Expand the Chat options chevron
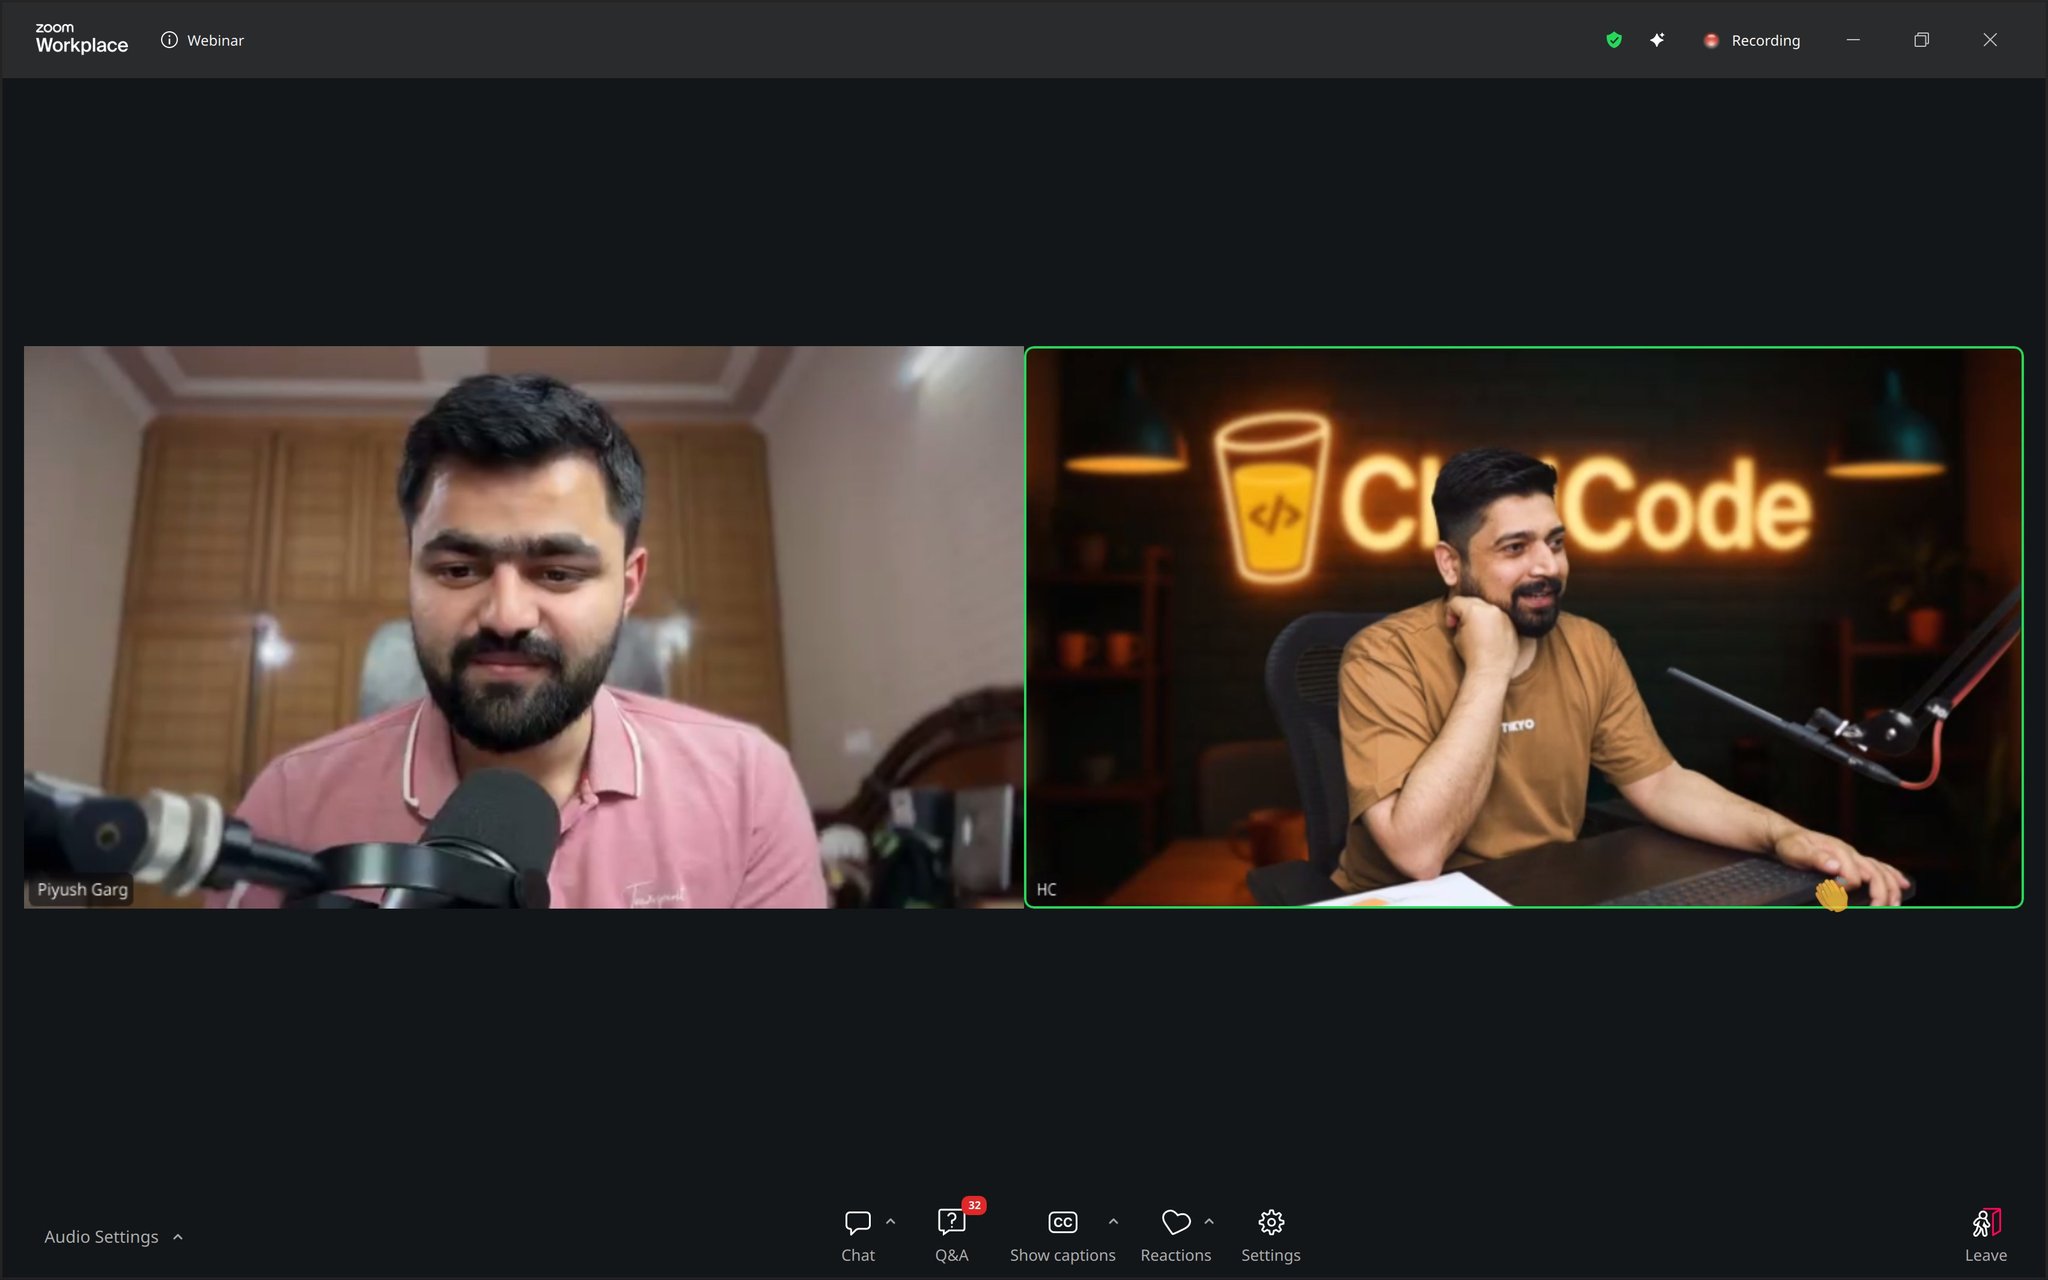 click(890, 1222)
